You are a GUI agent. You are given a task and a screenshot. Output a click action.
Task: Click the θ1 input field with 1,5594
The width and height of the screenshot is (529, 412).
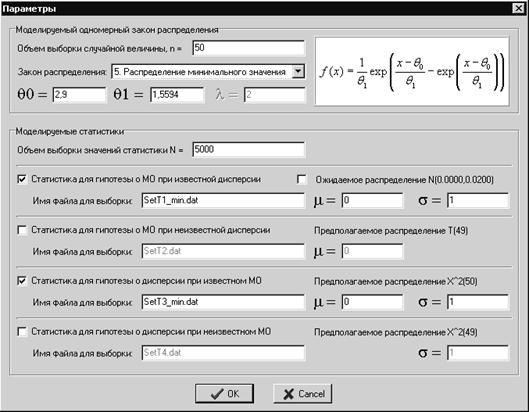click(177, 94)
